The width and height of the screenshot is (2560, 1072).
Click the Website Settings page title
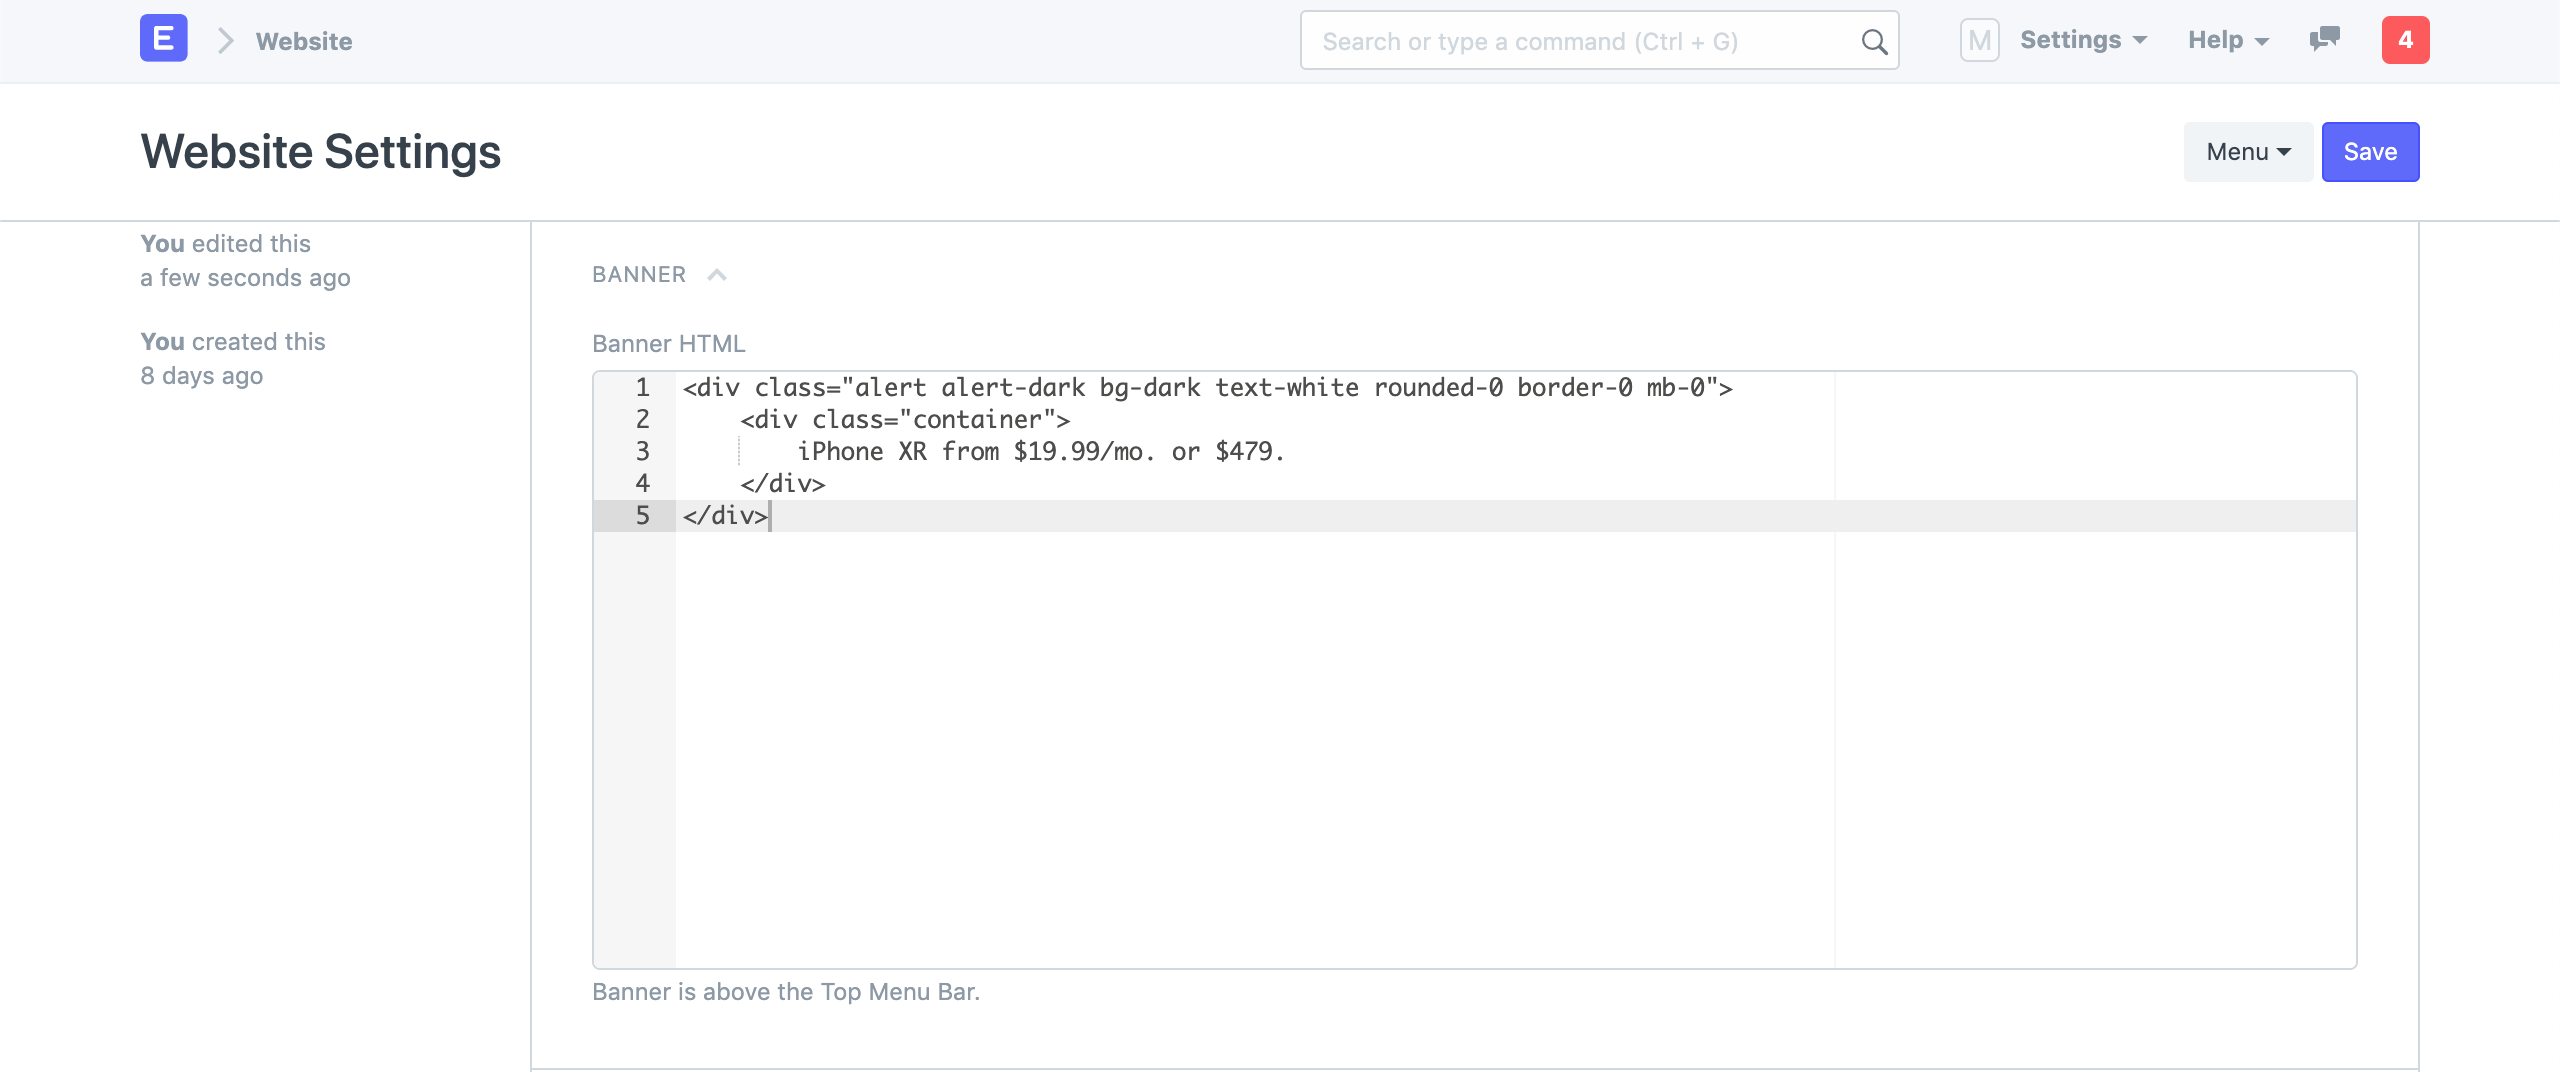pos(321,152)
